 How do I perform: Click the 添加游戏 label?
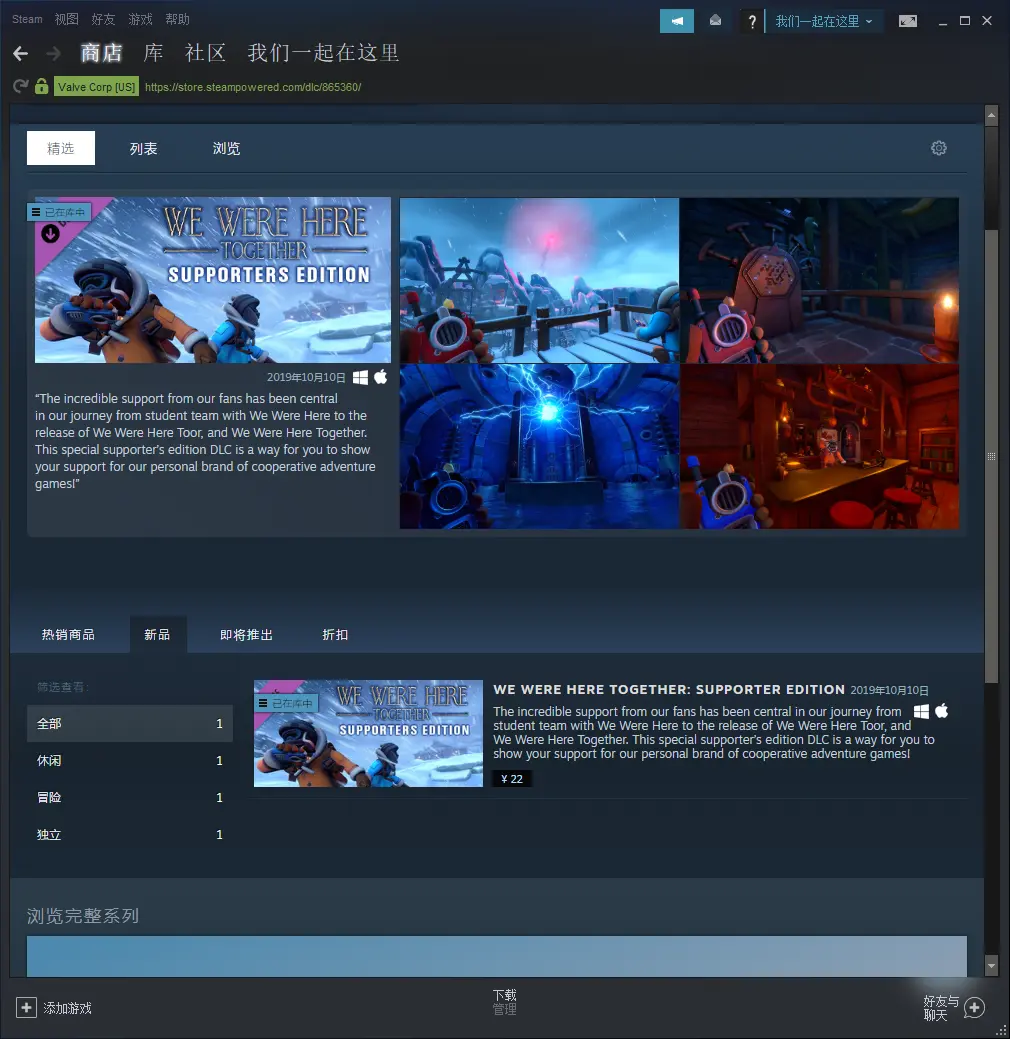[x=68, y=1008]
